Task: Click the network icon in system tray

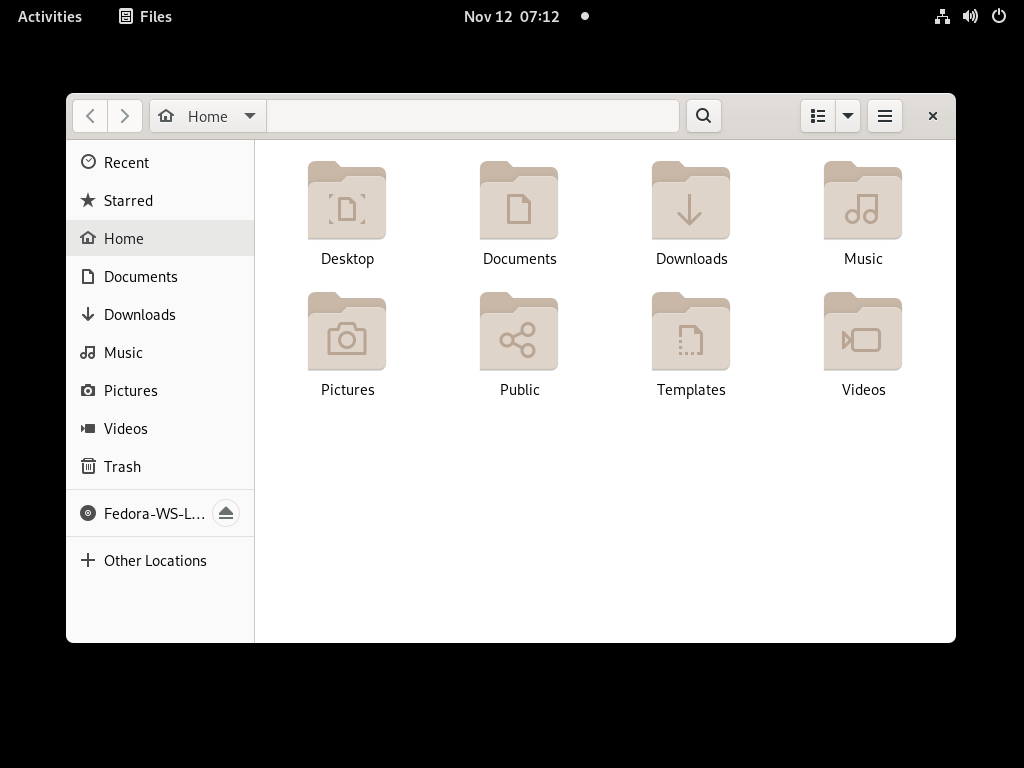Action: point(942,16)
